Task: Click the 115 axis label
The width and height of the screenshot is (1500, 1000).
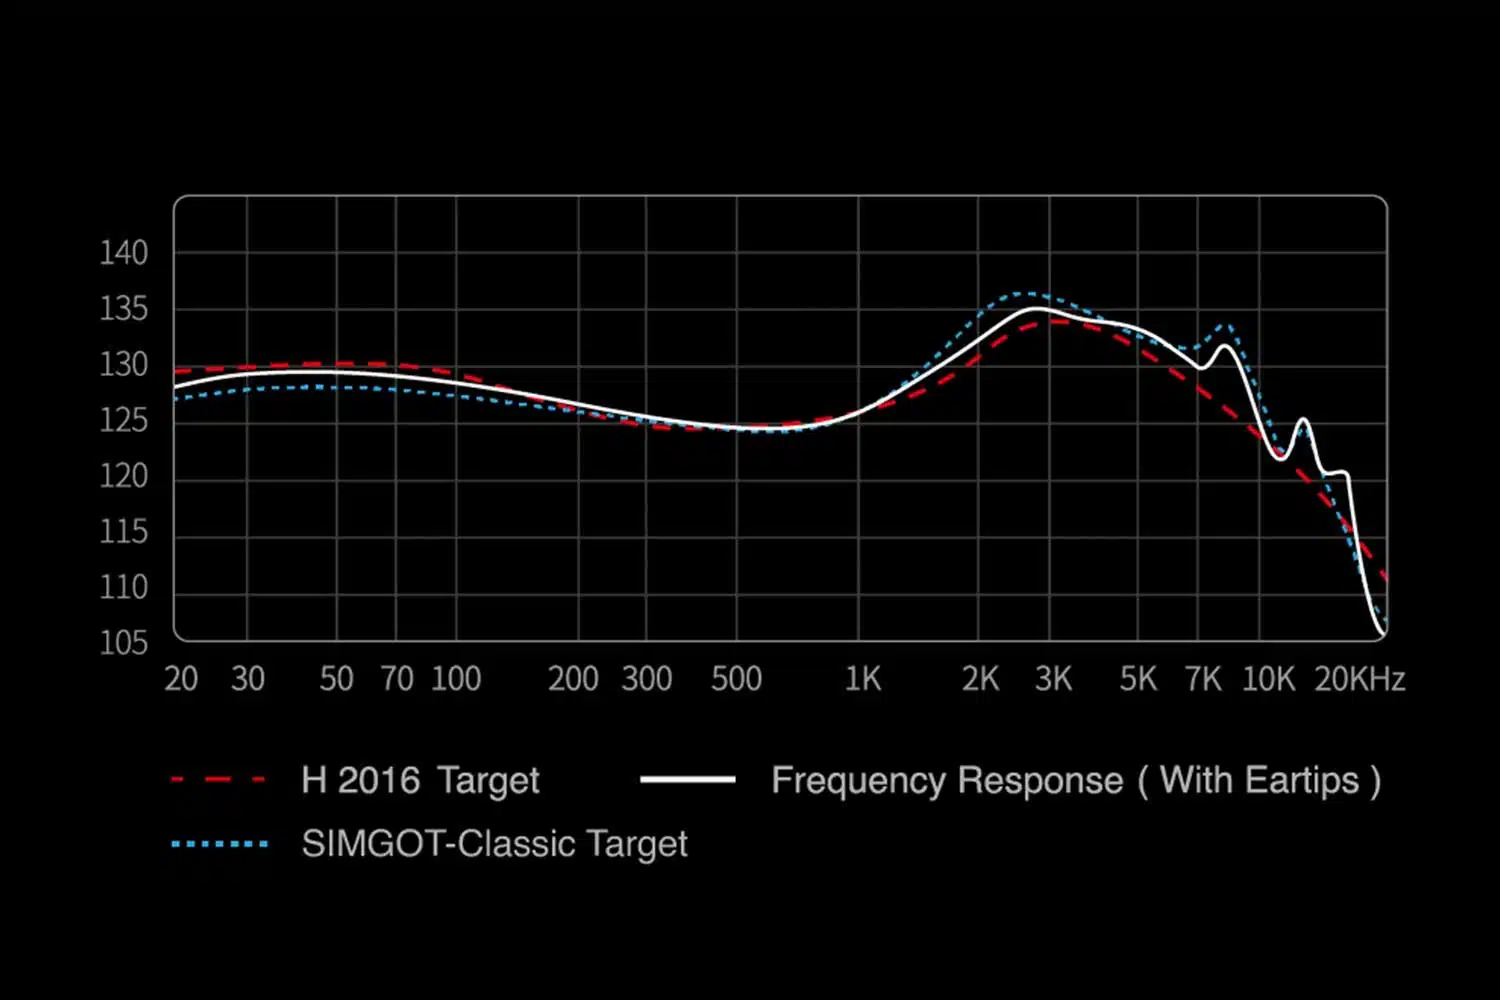Action: [x=124, y=531]
